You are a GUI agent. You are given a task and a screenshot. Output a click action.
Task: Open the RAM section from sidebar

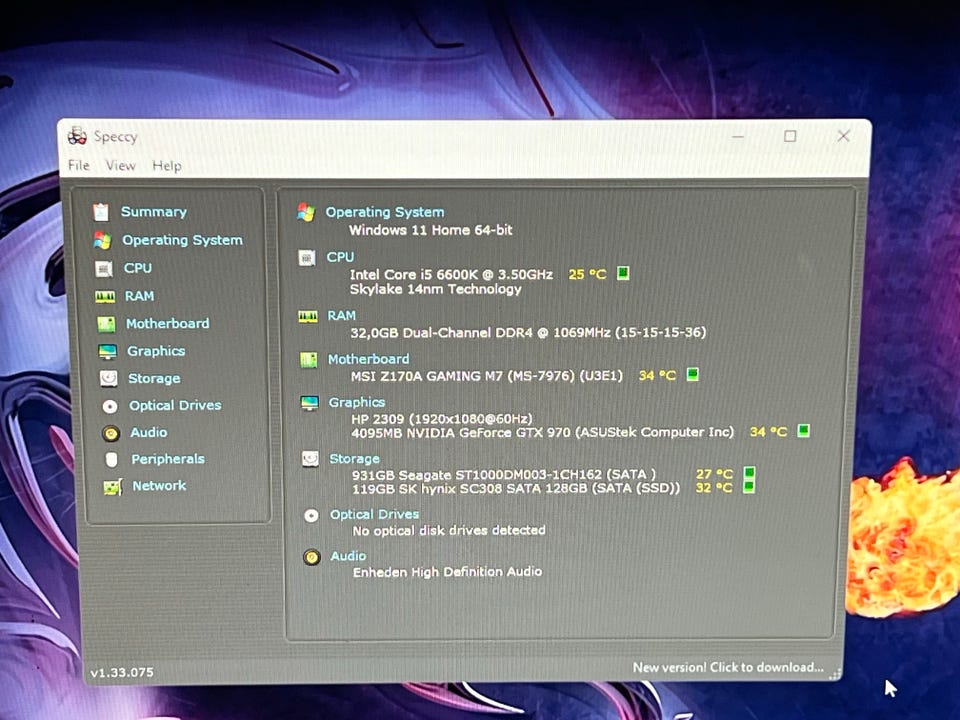140,296
